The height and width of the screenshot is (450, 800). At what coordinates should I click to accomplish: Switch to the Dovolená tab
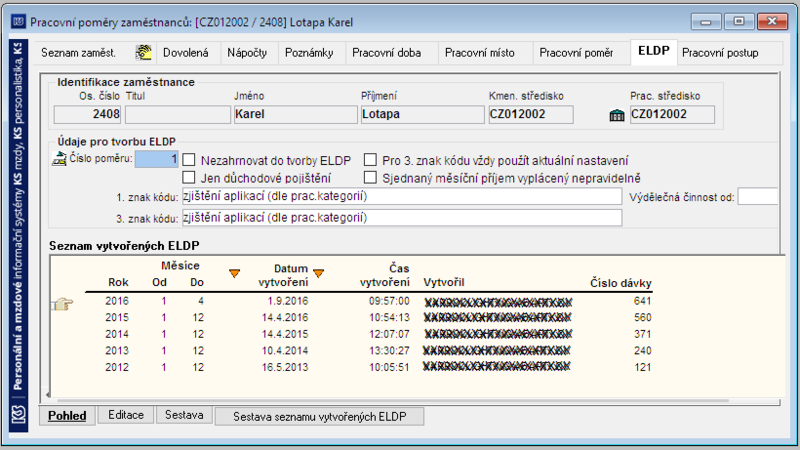(186, 53)
